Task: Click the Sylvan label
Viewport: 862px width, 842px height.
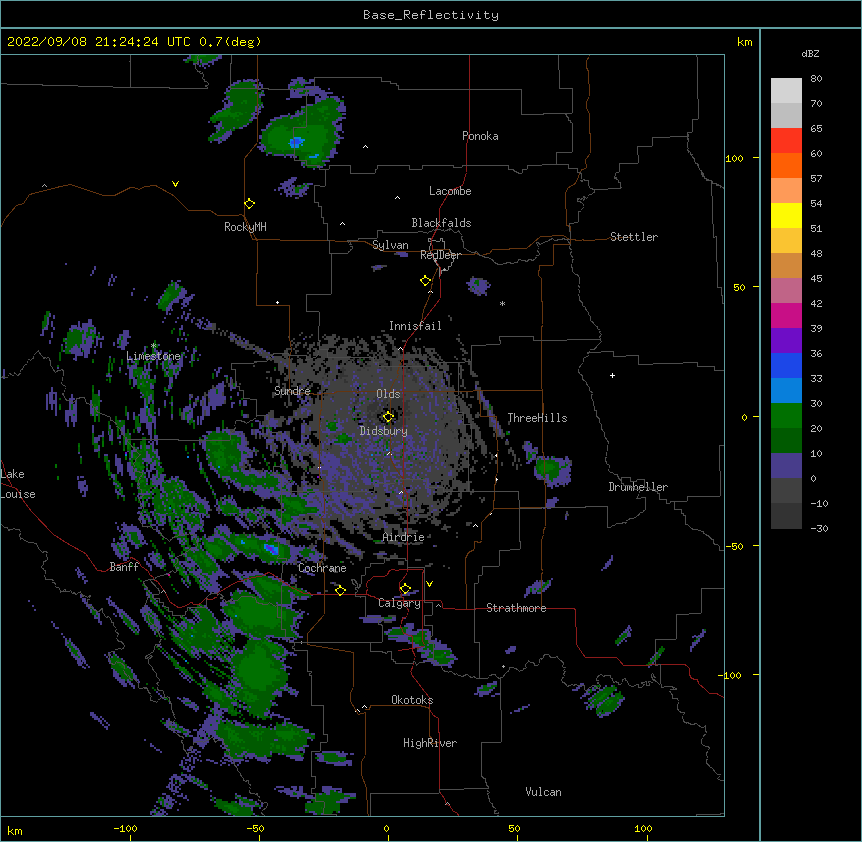Action: click(x=390, y=245)
